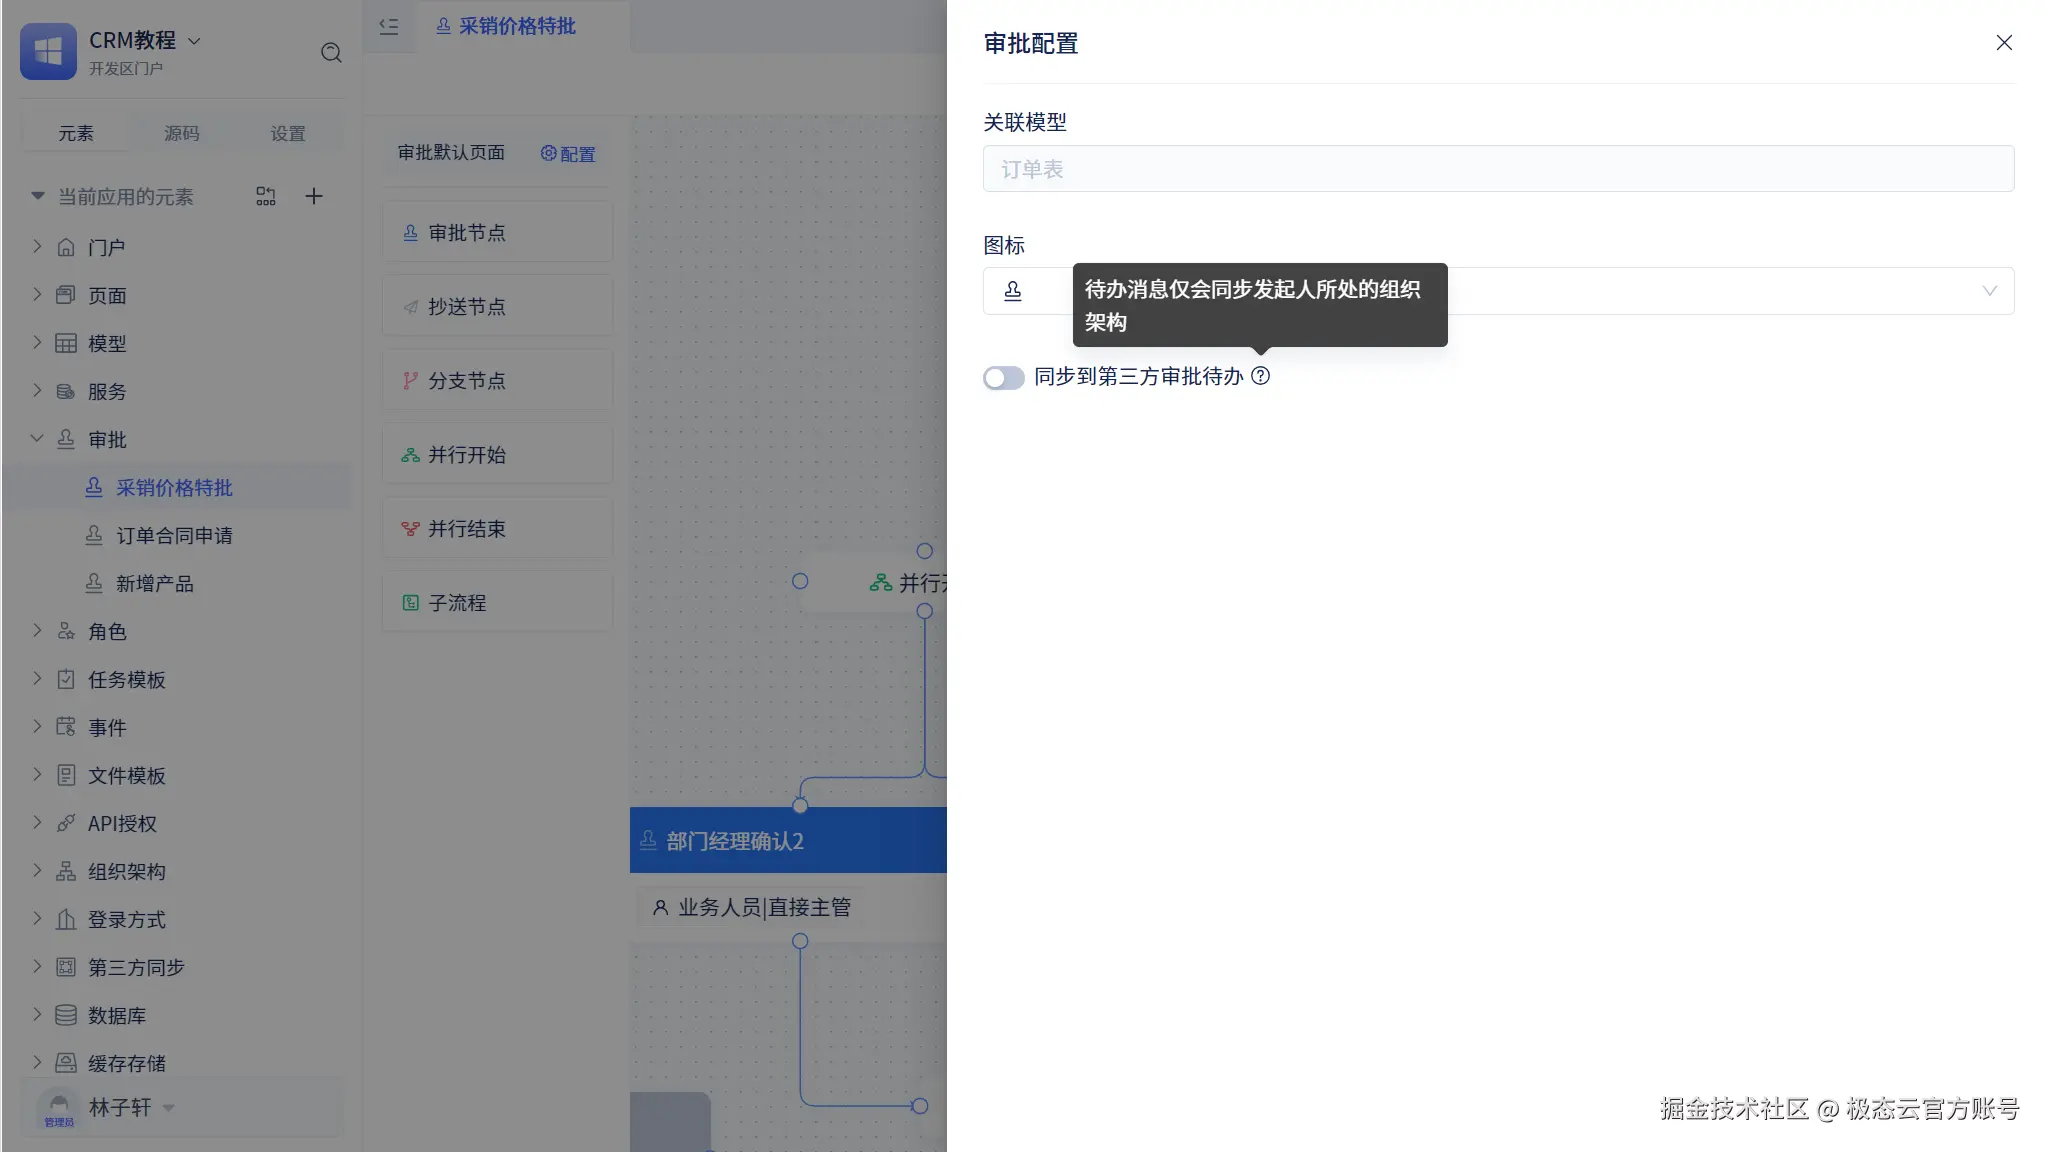Click the 关联模型 input field
The image size is (2050, 1152).
(x=1497, y=169)
